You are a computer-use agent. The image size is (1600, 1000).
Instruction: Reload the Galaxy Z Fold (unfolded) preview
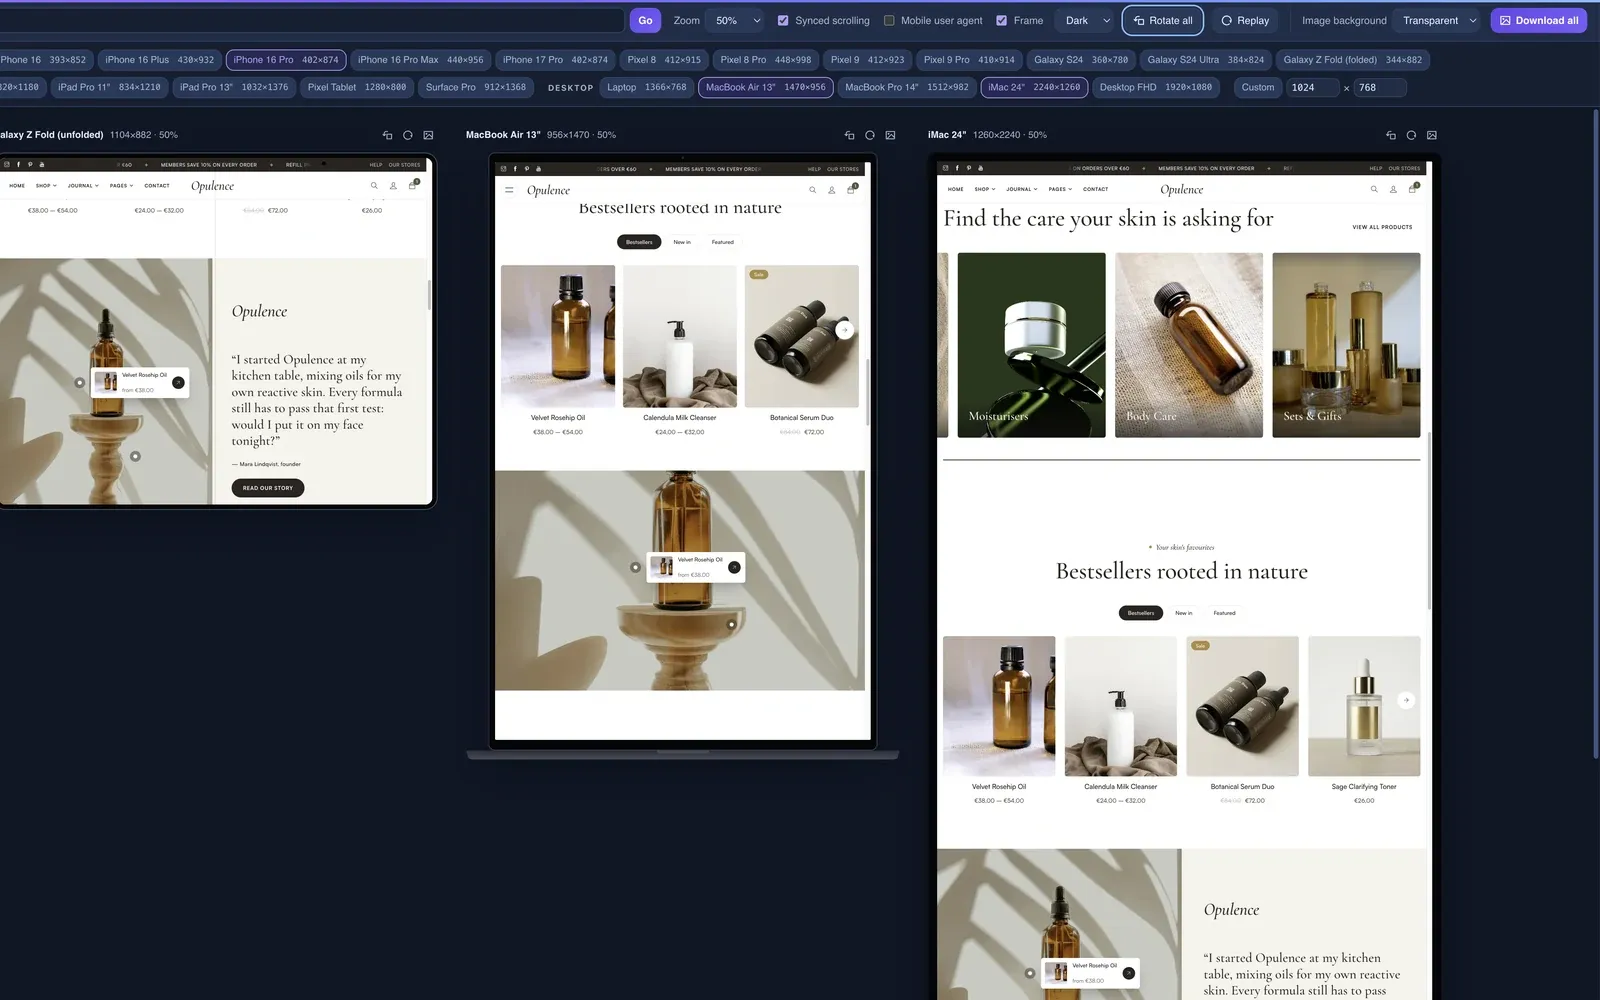[x=408, y=135]
